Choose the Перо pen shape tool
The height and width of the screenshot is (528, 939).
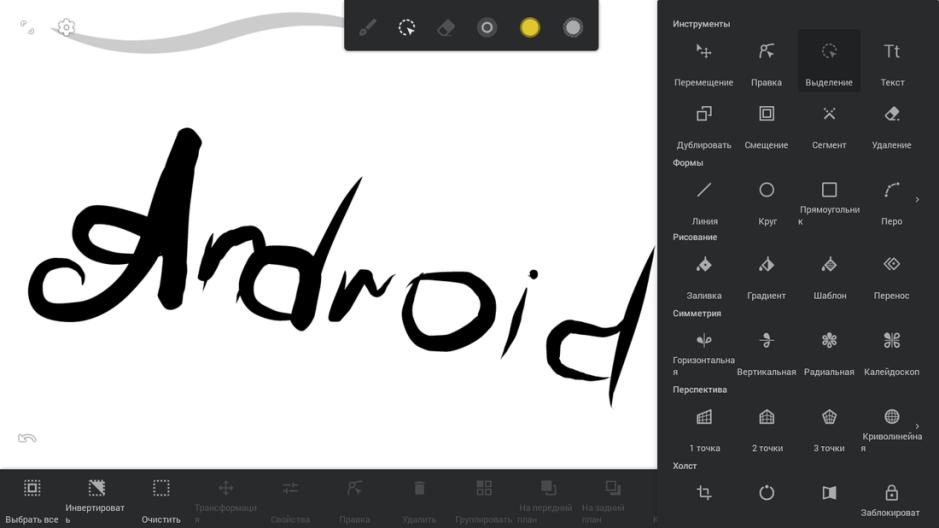(892, 201)
